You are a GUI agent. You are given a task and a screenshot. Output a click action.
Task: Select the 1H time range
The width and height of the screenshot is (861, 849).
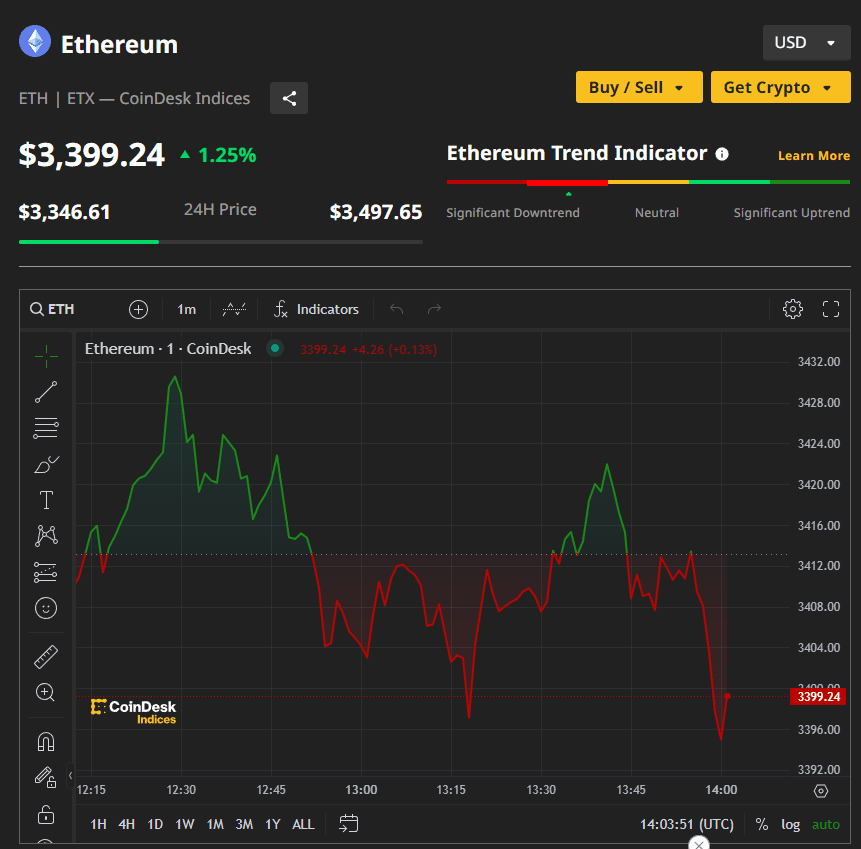pyautogui.click(x=98, y=824)
